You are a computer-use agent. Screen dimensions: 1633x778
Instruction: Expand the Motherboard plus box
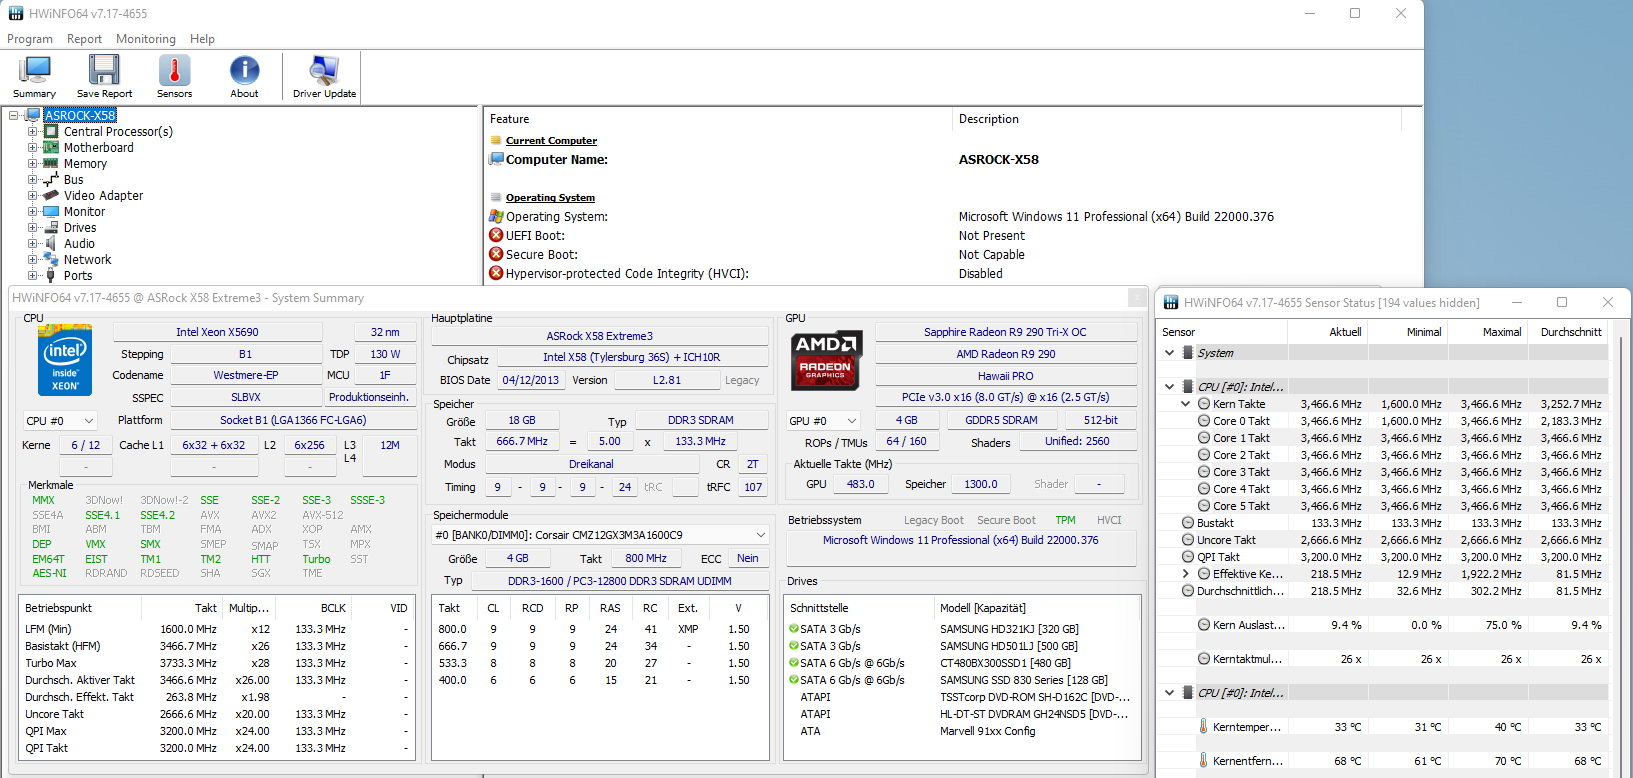pyautogui.click(x=32, y=148)
